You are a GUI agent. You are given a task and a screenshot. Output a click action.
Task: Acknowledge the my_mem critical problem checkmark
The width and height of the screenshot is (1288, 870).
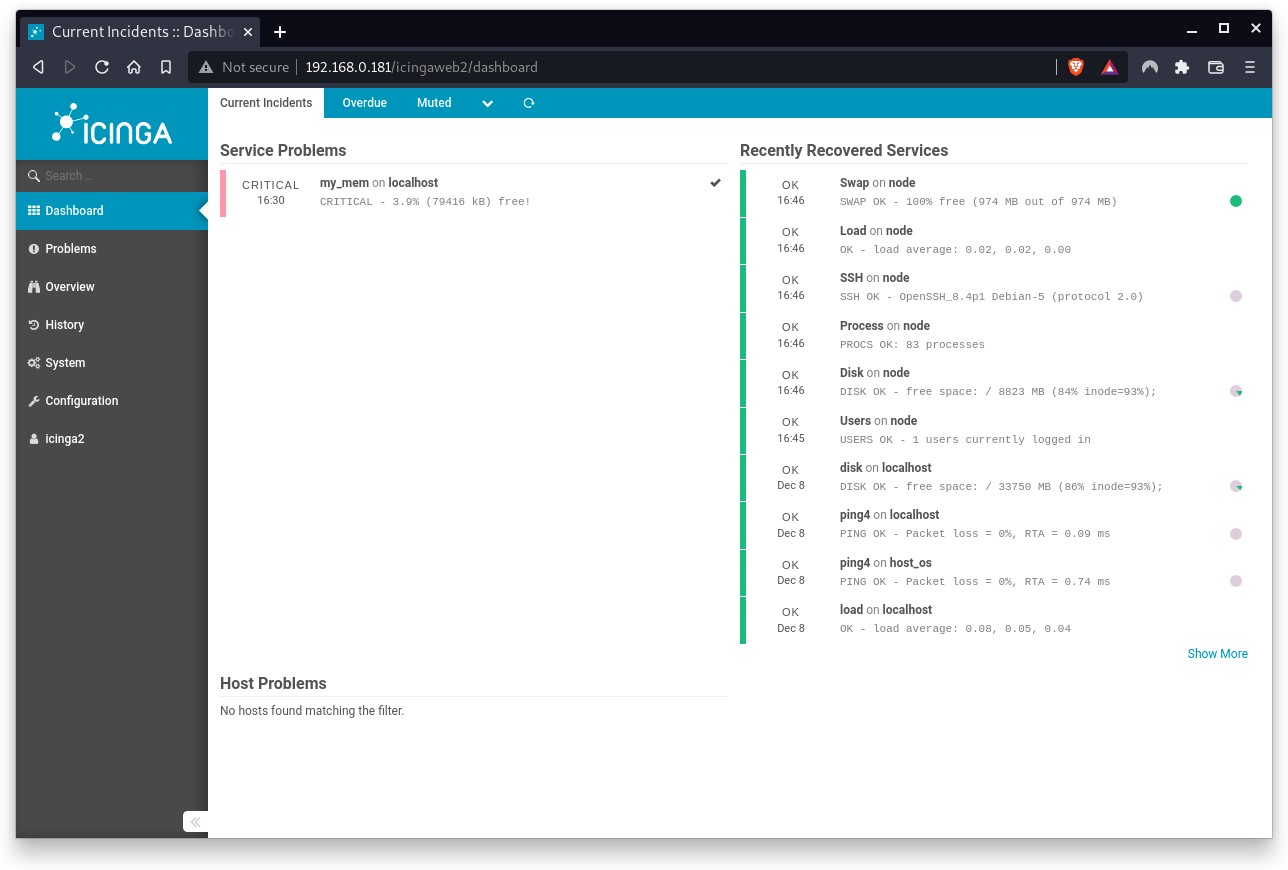coord(715,183)
